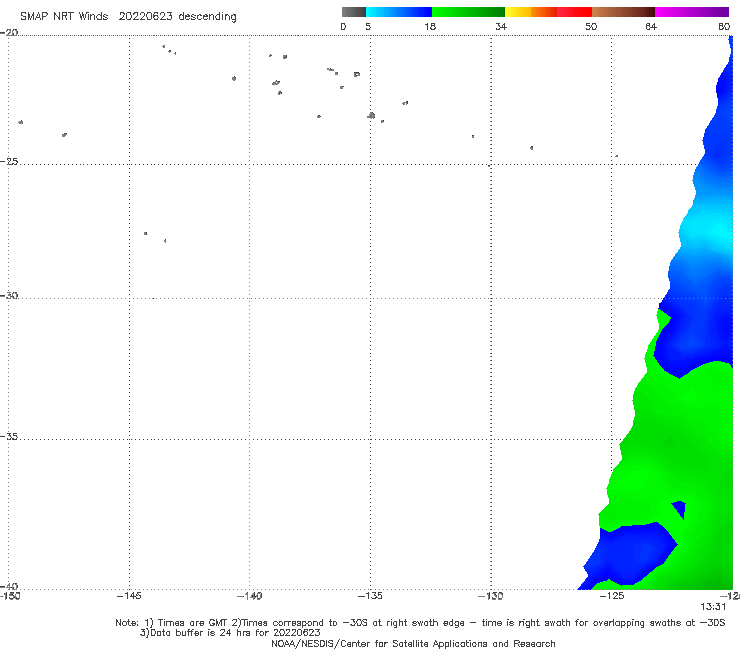Click the longitude label '-145'
This screenshot has width=740, height=650.
129,596
